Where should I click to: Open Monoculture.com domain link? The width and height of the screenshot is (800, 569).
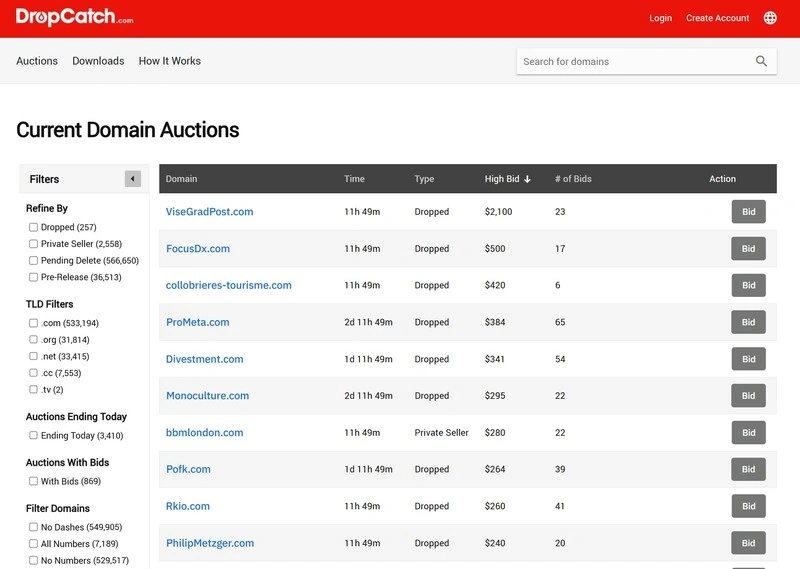pyautogui.click(x=208, y=395)
